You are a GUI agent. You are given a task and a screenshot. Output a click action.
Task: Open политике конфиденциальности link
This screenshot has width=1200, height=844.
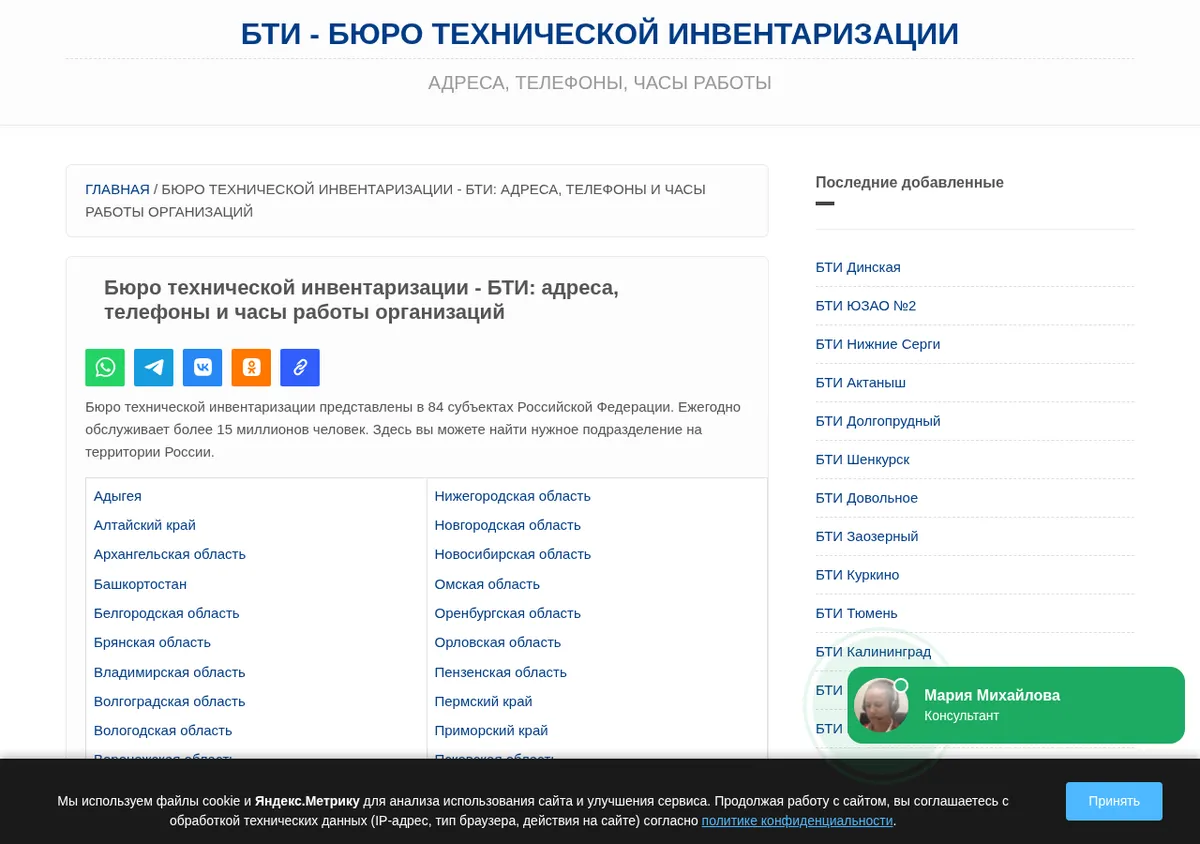[x=797, y=821]
